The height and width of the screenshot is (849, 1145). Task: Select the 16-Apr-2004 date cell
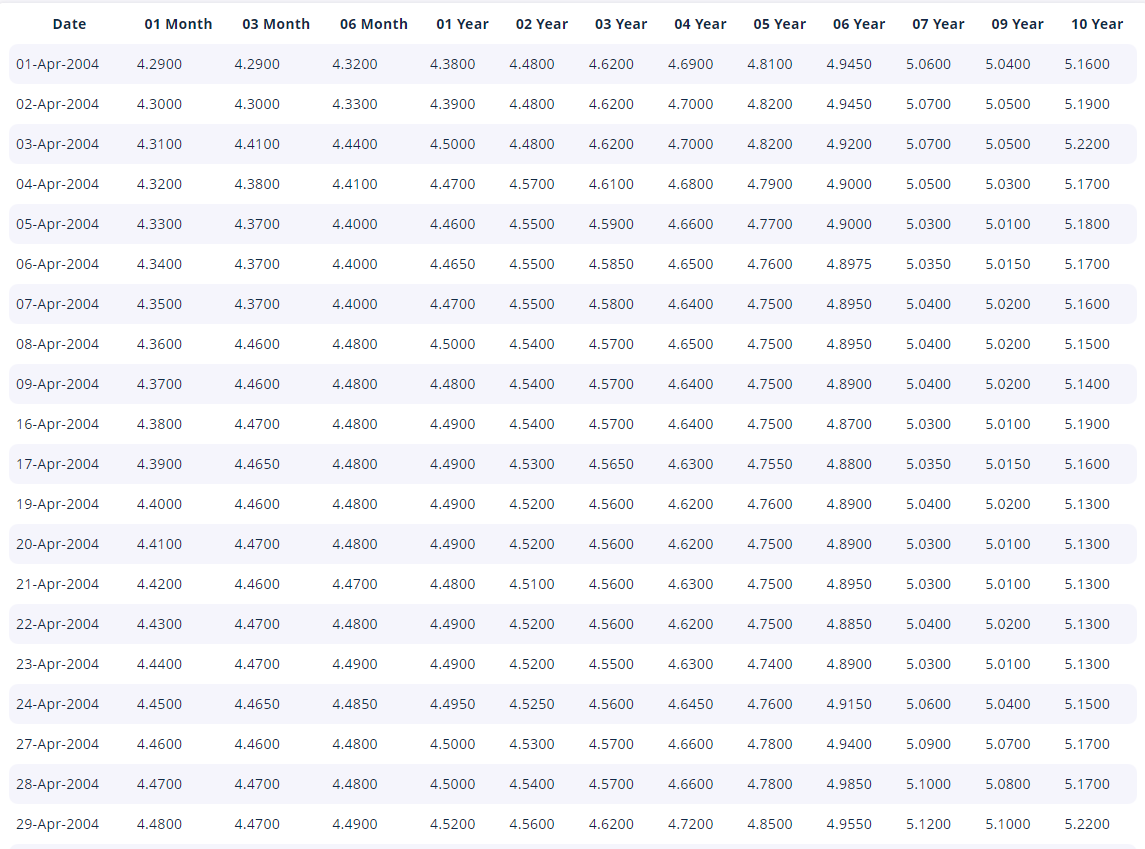[x=58, y=424]
